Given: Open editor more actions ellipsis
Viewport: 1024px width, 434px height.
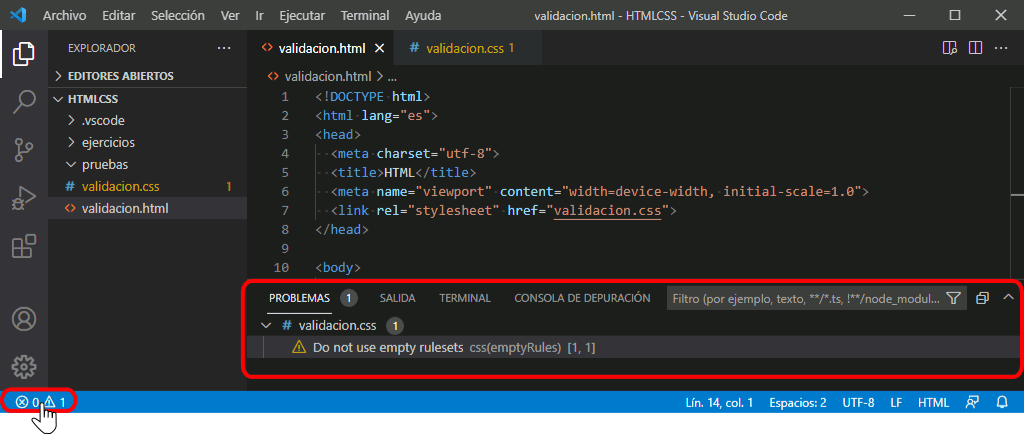Looking at the screenshot, I should click(x=1000, y=48).
